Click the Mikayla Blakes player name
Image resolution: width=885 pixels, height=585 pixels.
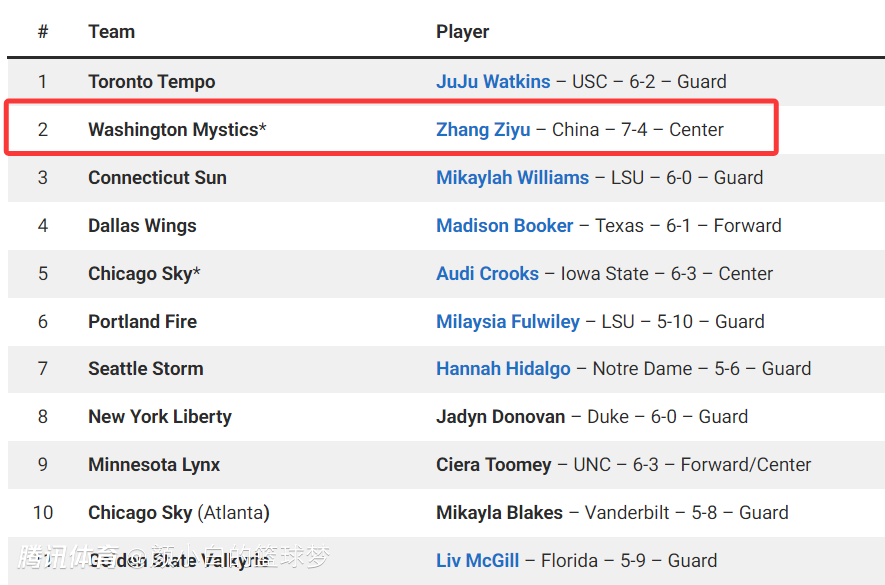pyautogui.click(x=499, y=513)
